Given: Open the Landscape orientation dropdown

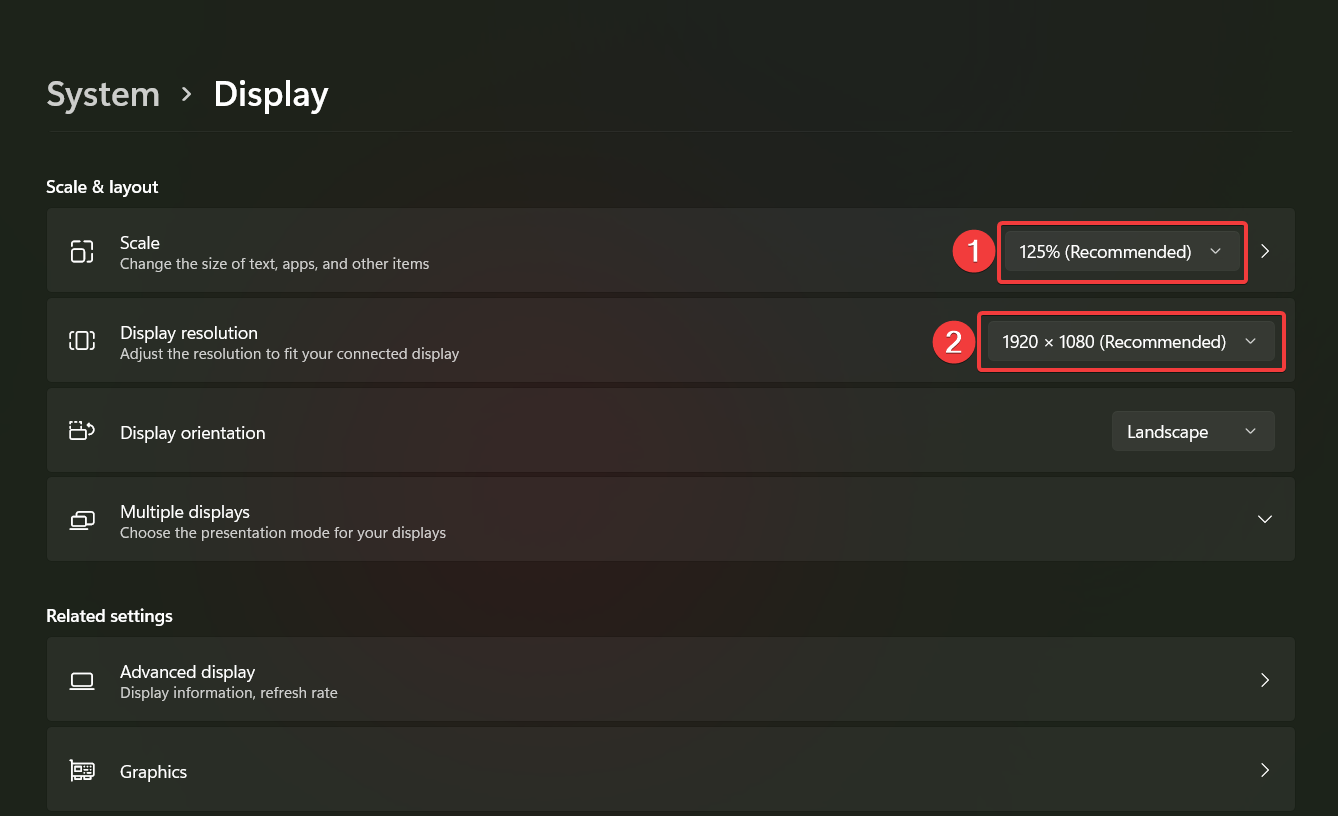Looking at the screenshot, I should (x=1193, y=431).
